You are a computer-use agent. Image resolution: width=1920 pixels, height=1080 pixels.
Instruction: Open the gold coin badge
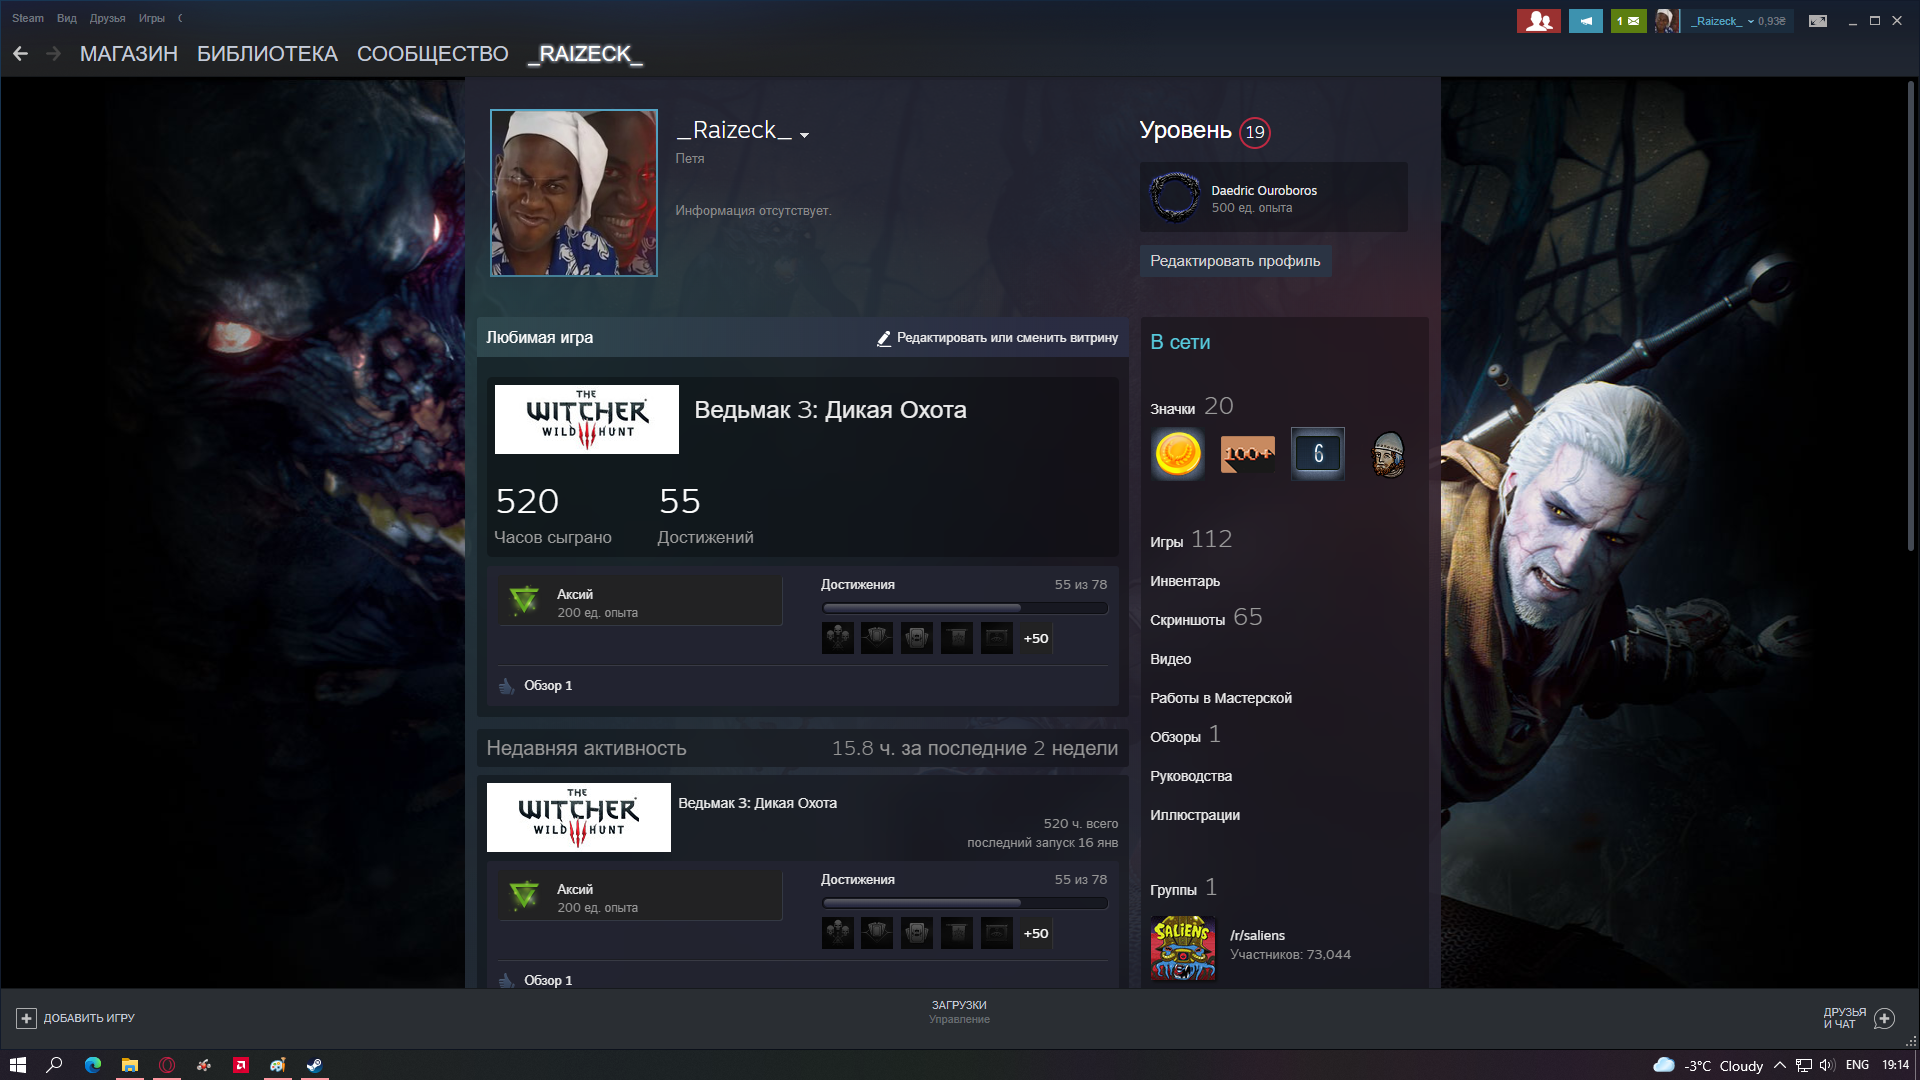(1178, 454)
